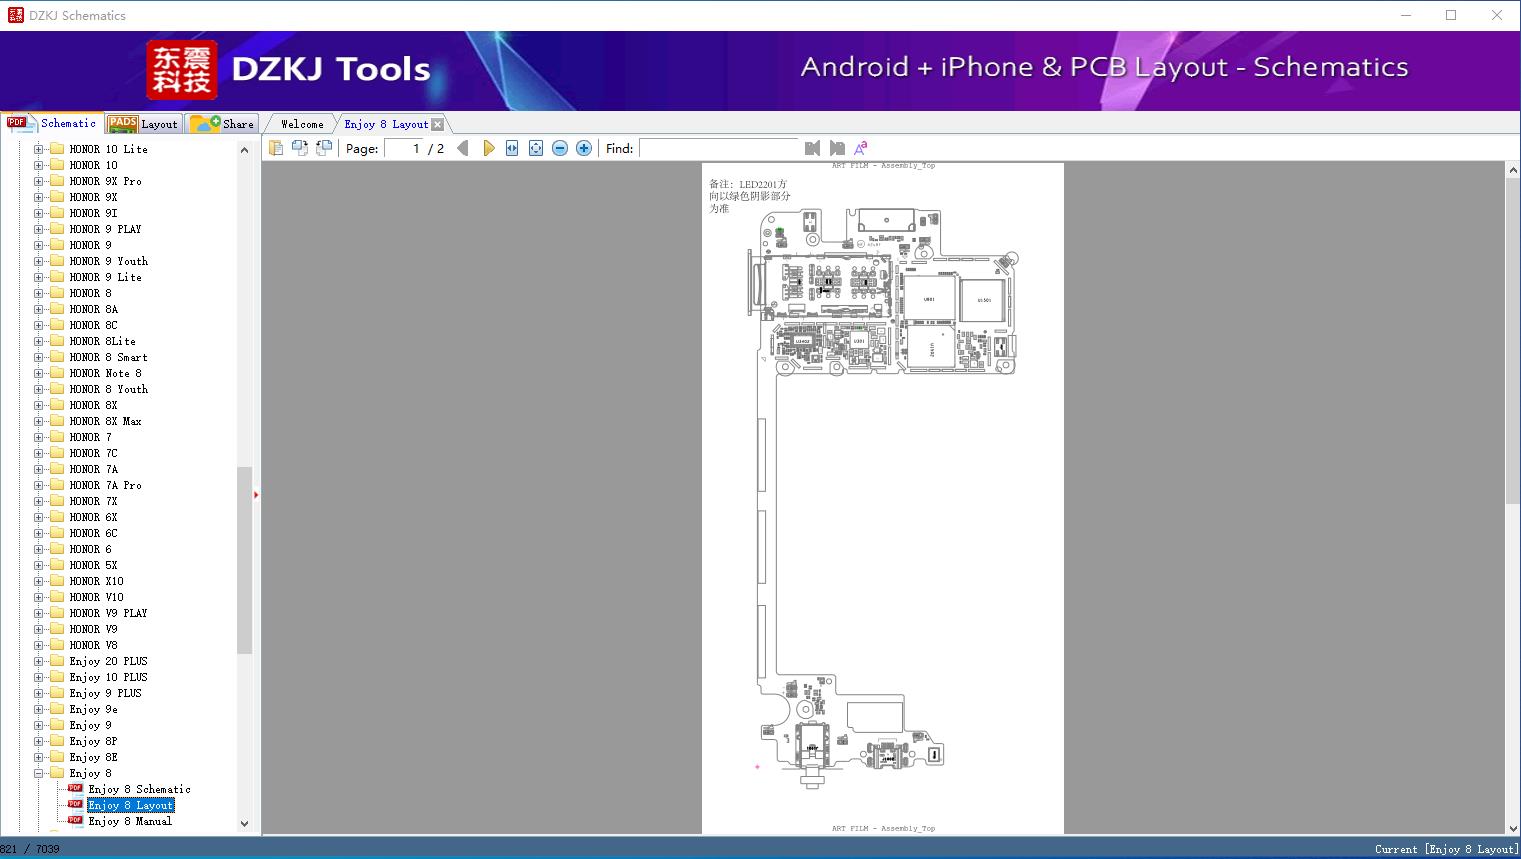Select the HONOR 9 PLAY tree row

105,229
